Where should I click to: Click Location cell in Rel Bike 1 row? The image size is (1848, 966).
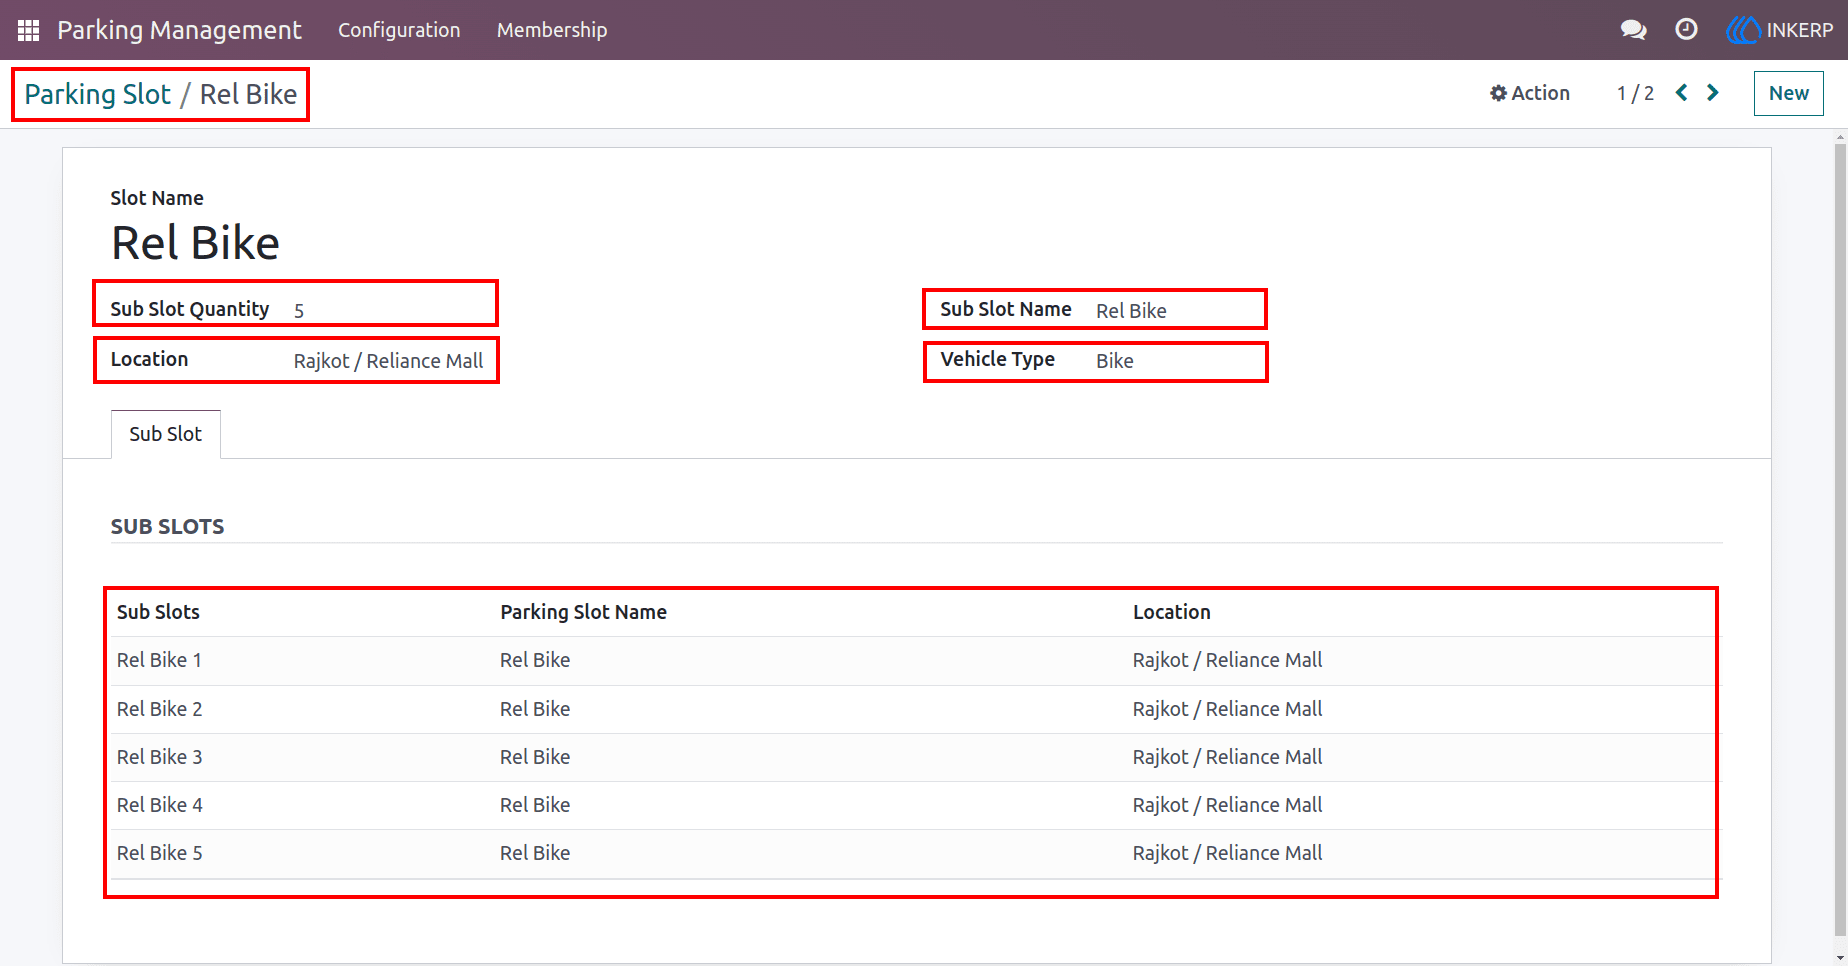(x=1228, y=660)
